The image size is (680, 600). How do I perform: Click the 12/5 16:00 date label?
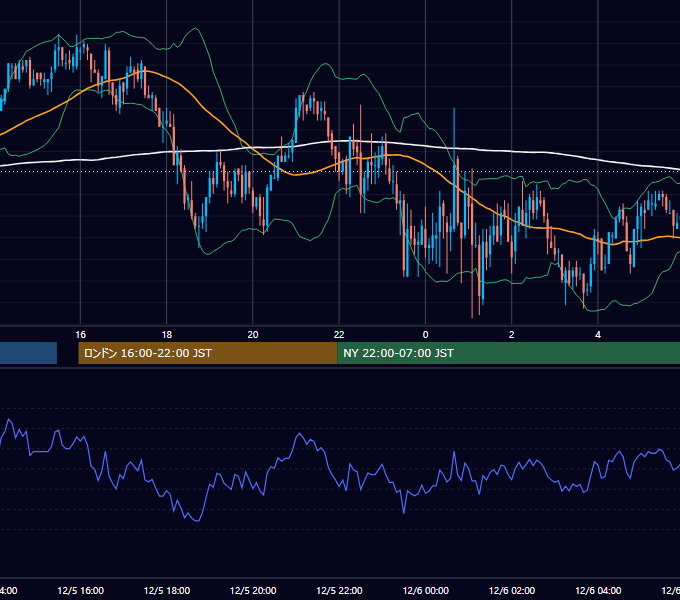81,591
